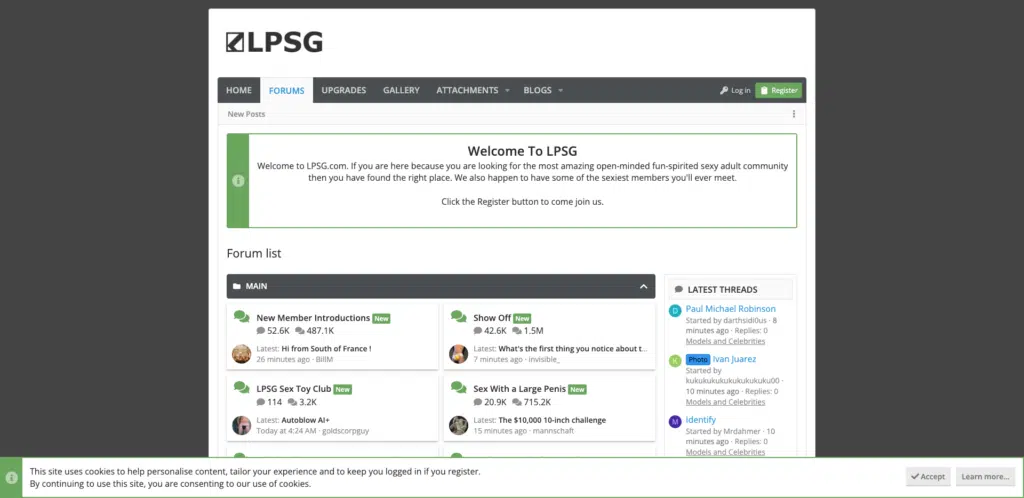Click the Learn more button
This screenshot has width=1024, height=498.
(985, 476)
